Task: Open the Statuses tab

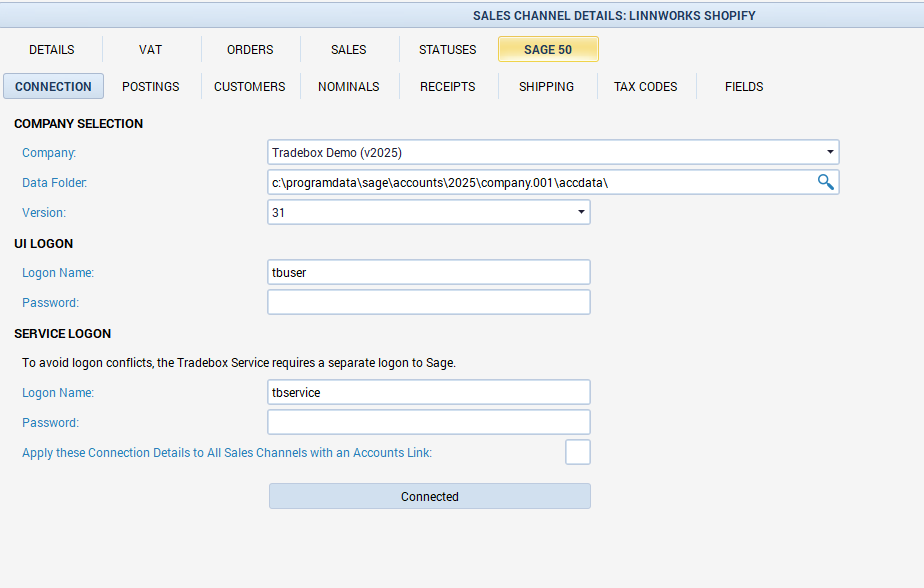Action: click(x=448, y=49)
